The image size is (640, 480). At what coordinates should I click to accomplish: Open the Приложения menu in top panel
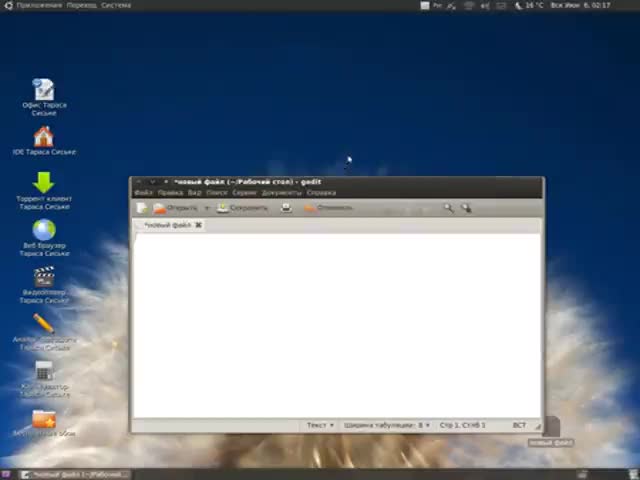[x=38, y=5]
